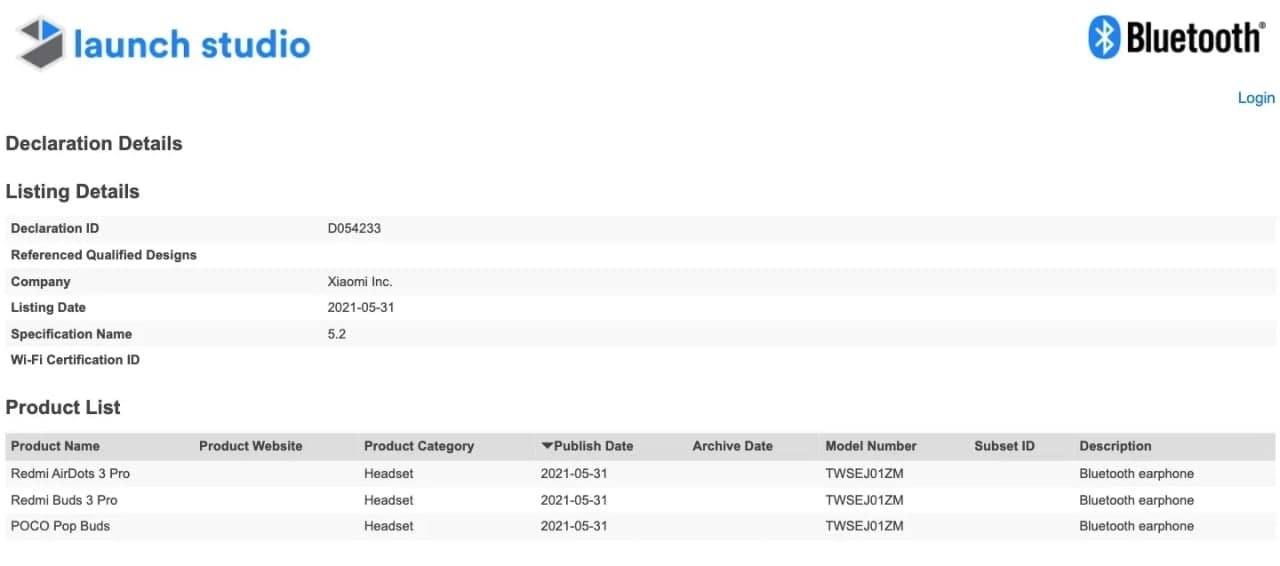The height and width of the screenshot is (566, 1280).
Task: Sort by Product Name column header
Action: click(55, 446)
